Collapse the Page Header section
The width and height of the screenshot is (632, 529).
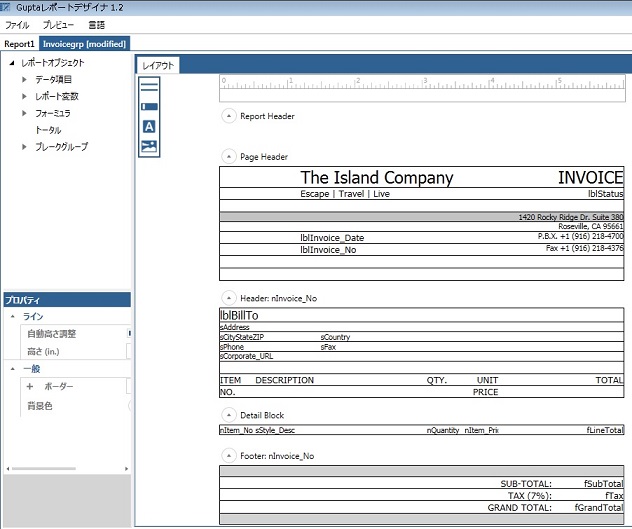(229, 156)
